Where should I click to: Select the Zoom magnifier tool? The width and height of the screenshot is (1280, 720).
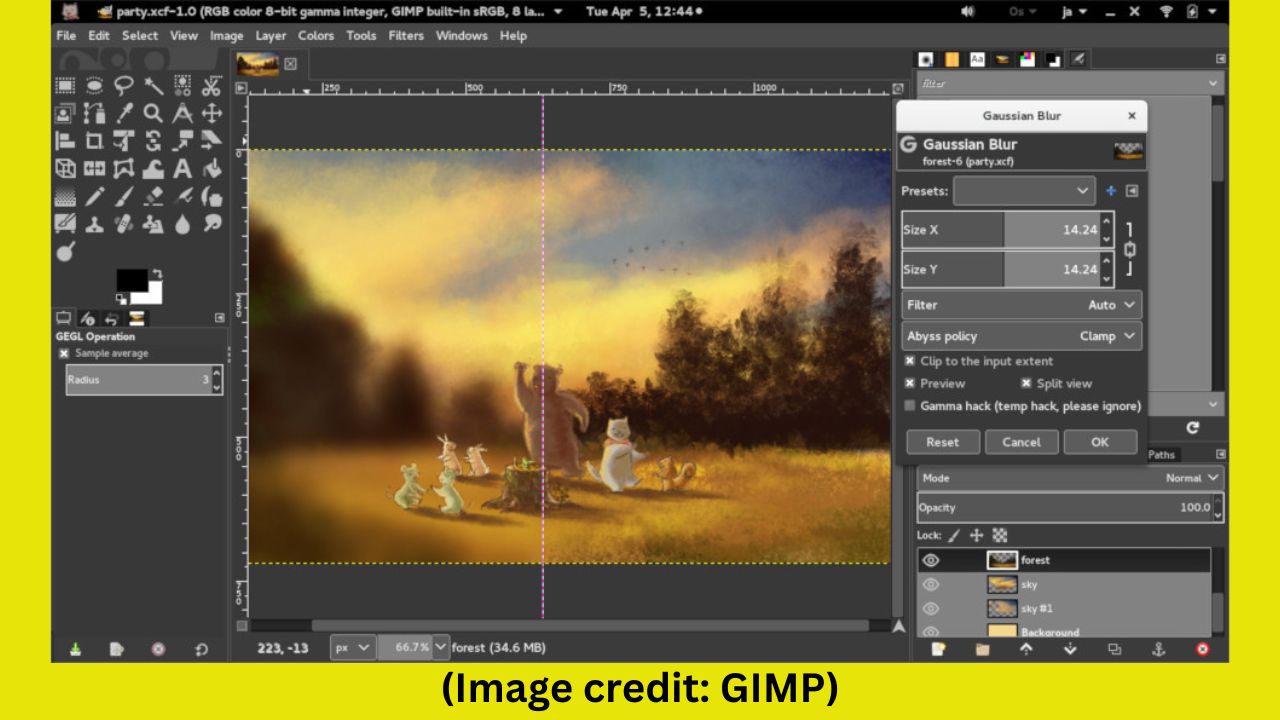click(x=153, y=113)
